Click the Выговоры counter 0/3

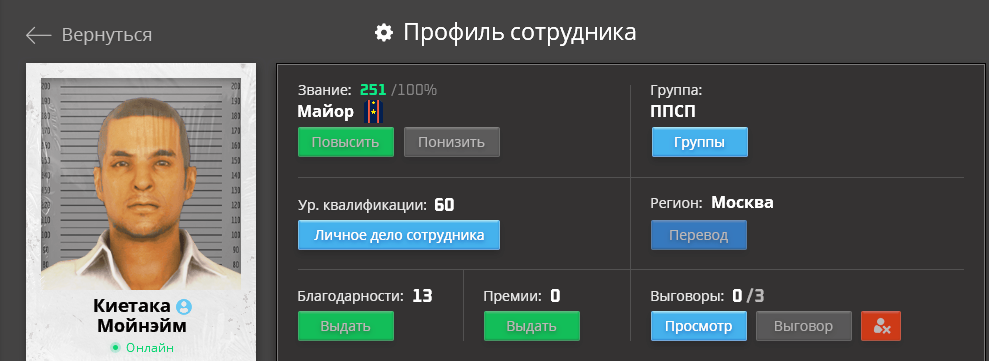[x=748, y=295]
